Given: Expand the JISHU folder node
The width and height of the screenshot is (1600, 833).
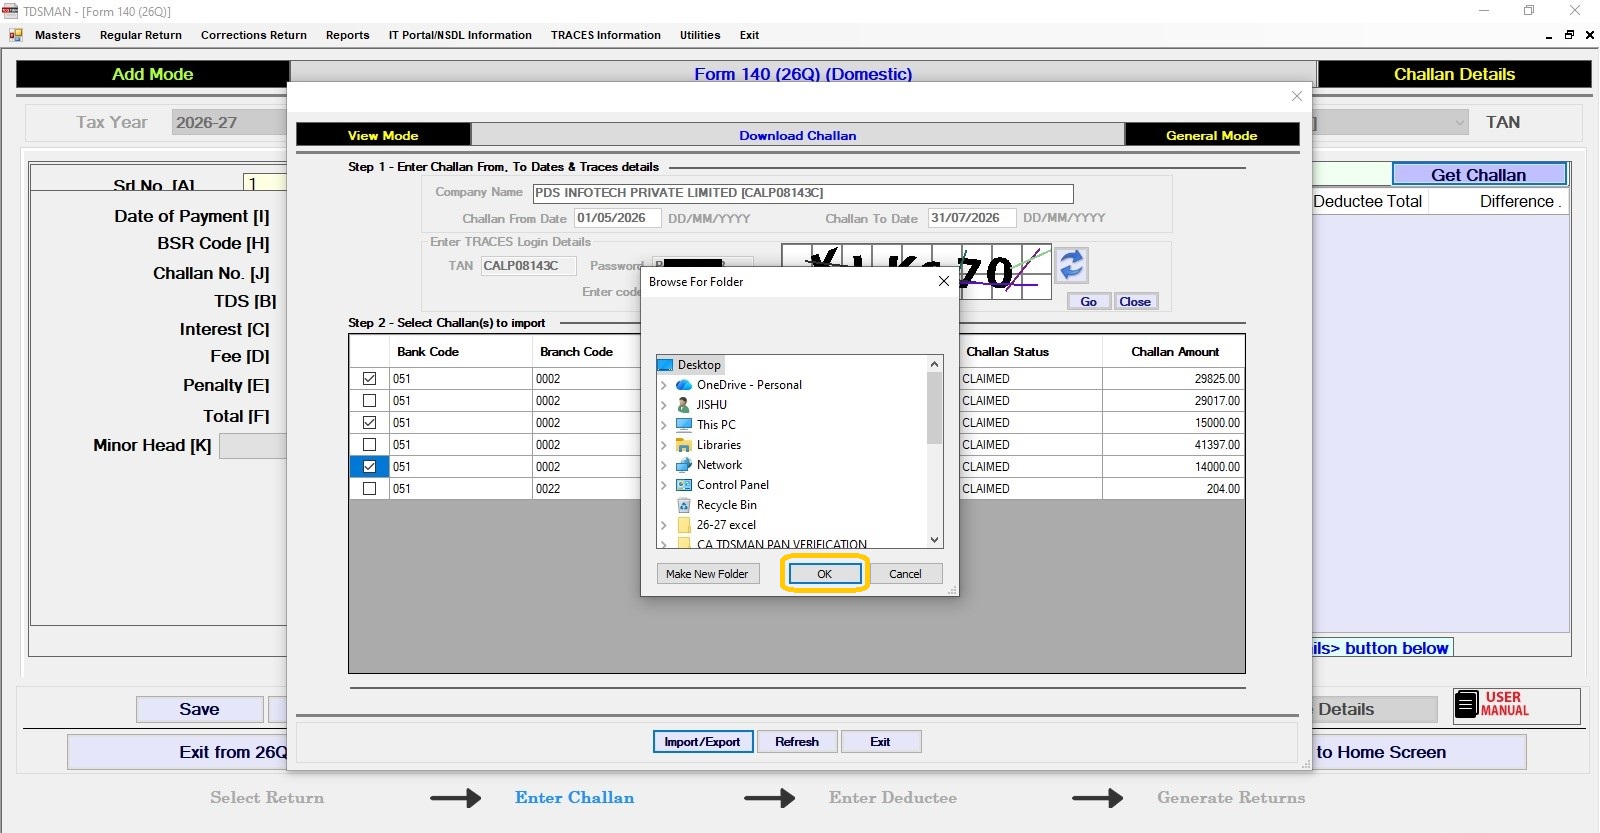Looking at the screenshot, I should pos(663,405).
